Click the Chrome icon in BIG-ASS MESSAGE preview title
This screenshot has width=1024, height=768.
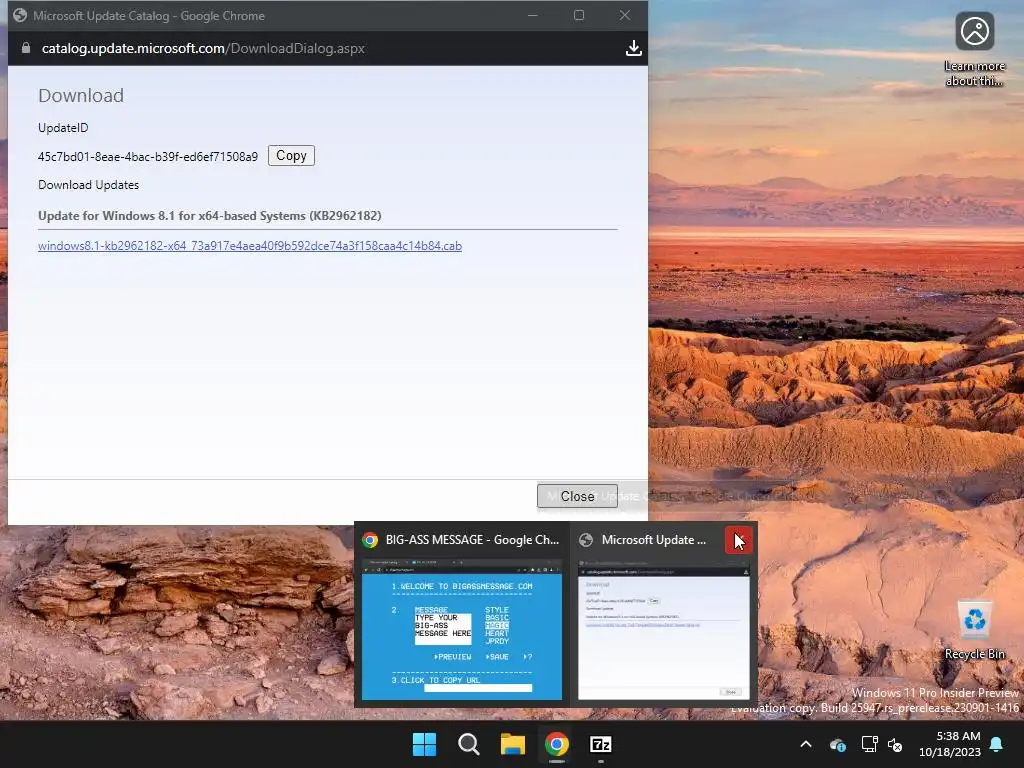pos(370,540)
